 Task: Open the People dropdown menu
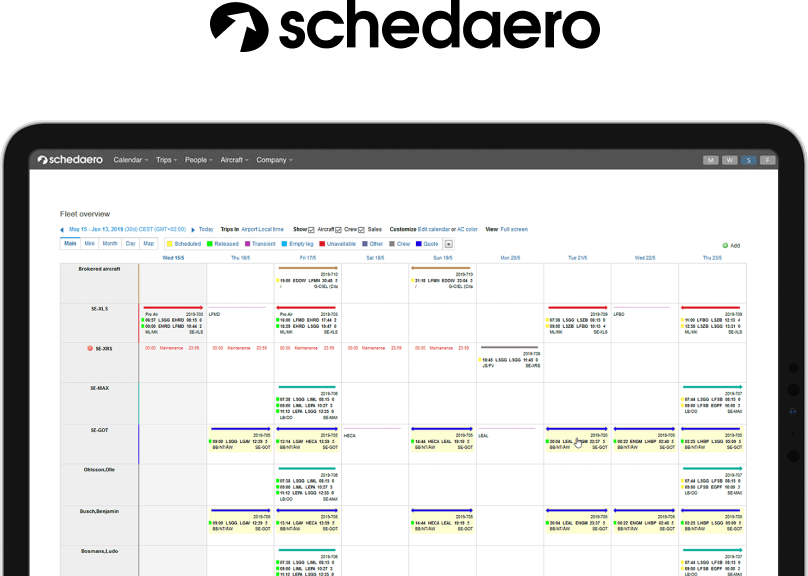coord(198,160)
